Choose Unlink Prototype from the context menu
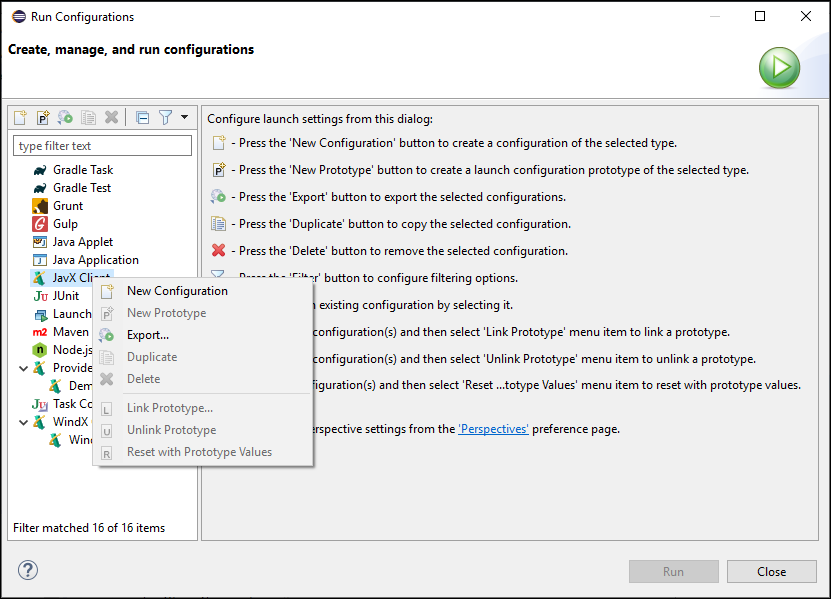831x599 pixels. point(203,430)
